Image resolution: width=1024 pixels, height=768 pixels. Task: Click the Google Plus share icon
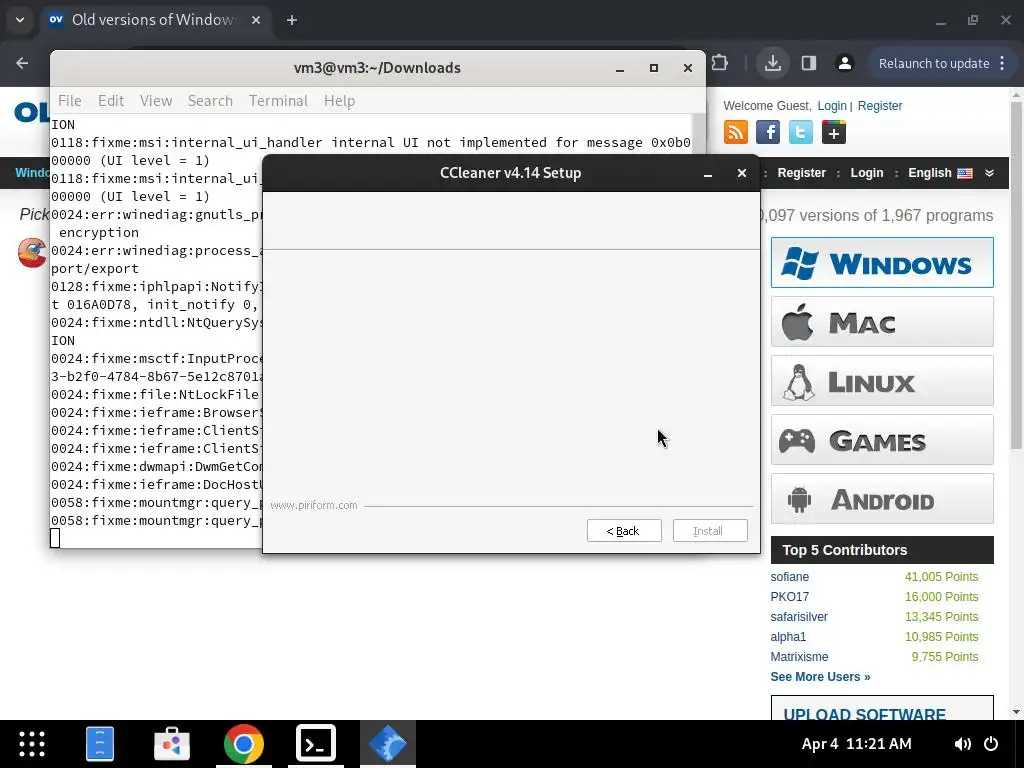point(833,133)
